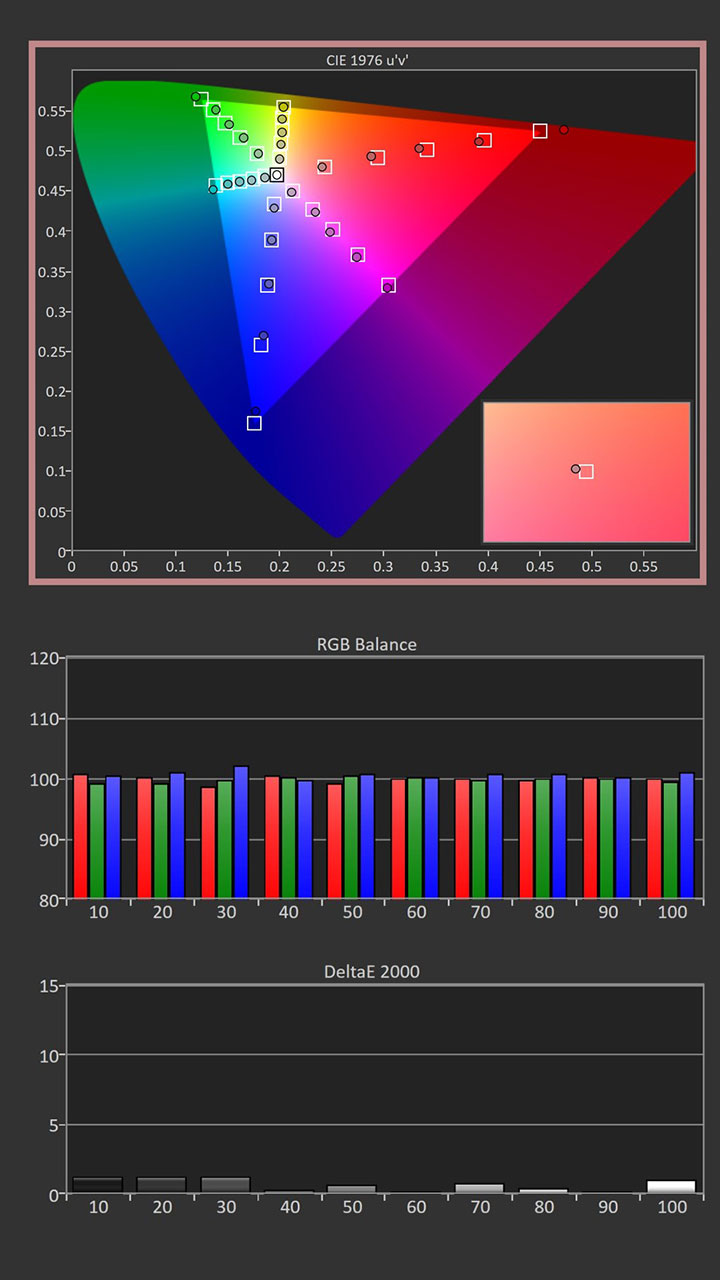Select the magenta secondary target square in CIE chart
The height and width of the screenshot is (1280, 720).
pos(389,285)
